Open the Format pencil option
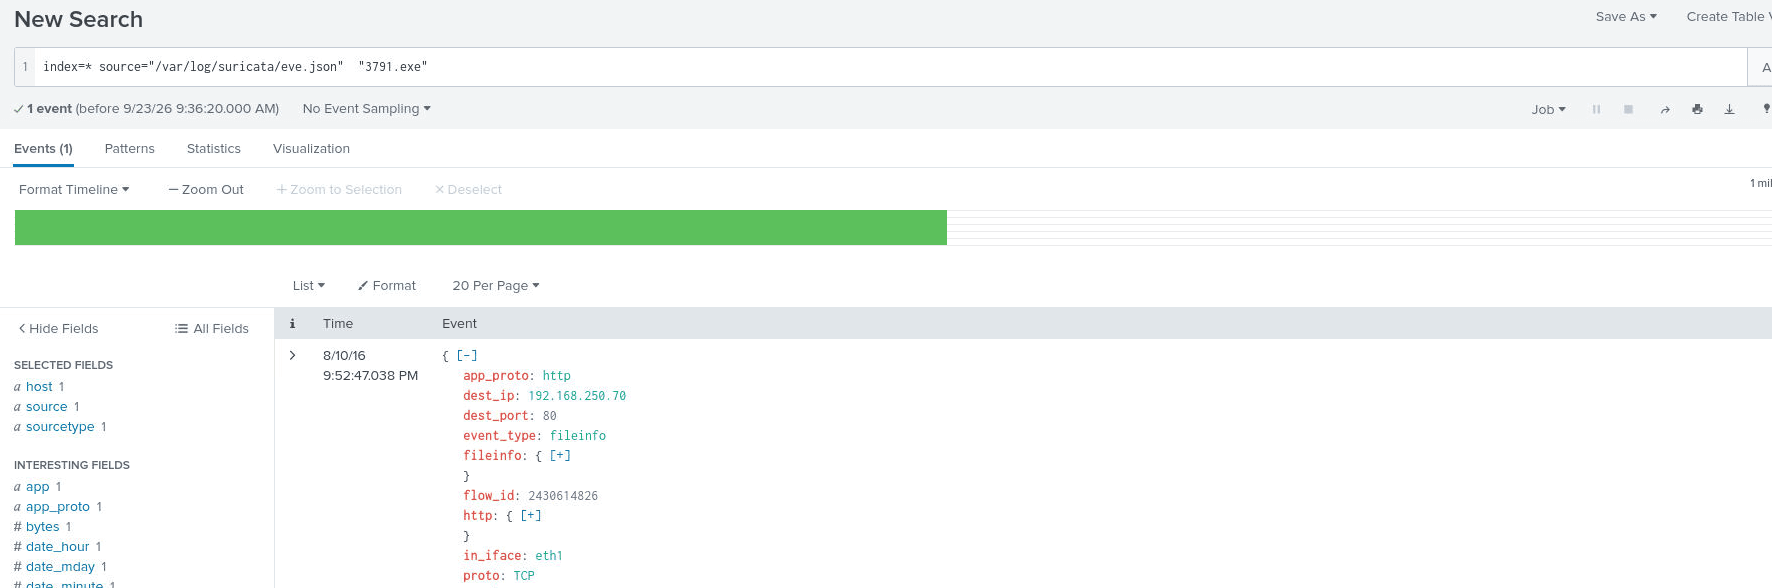 (387, 285)
